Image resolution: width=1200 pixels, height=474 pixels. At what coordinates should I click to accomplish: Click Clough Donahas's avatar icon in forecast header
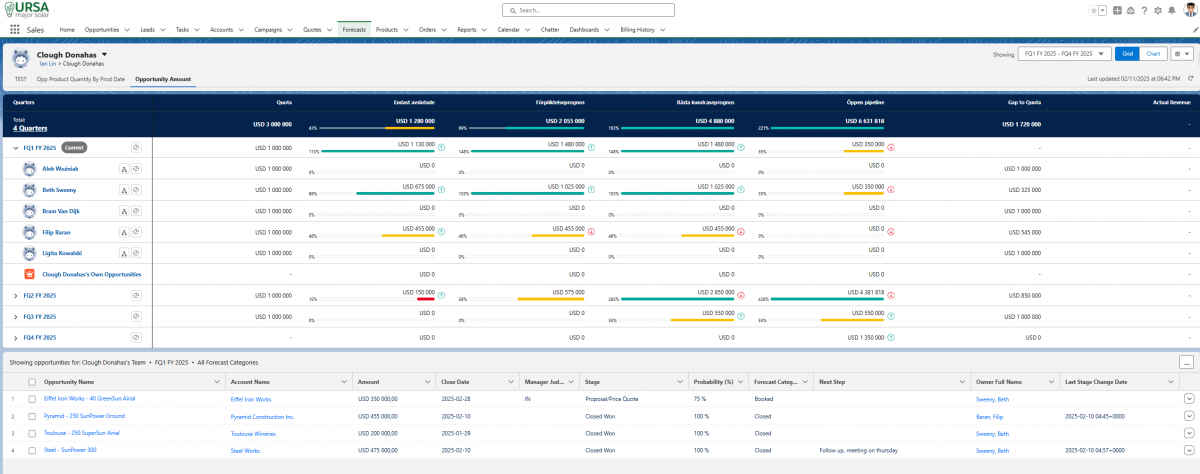click(x=20, y=58)
